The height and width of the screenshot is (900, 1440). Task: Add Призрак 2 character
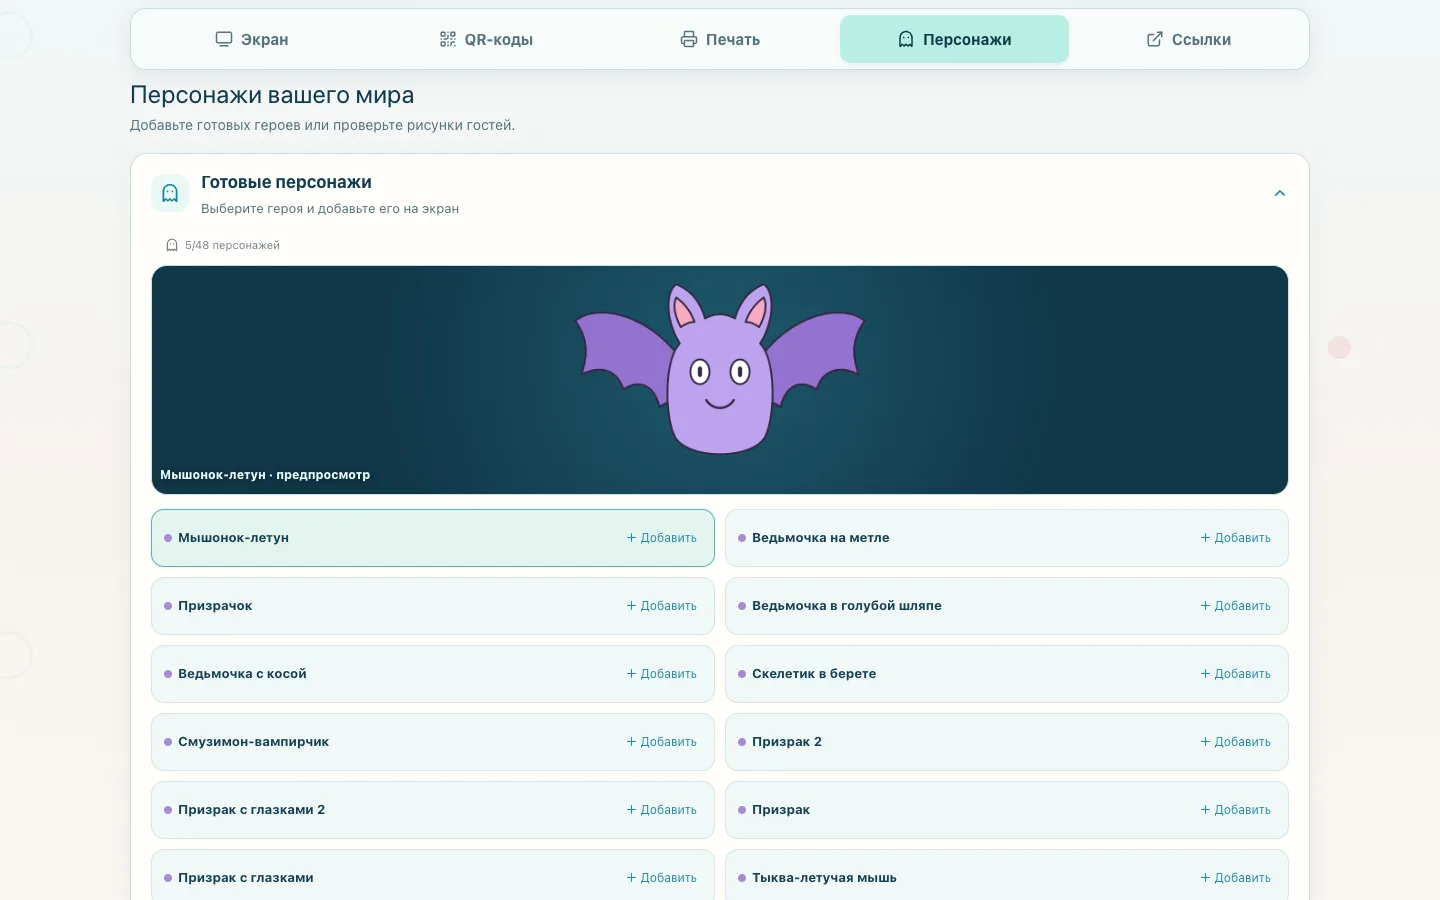coord(1236,742)
